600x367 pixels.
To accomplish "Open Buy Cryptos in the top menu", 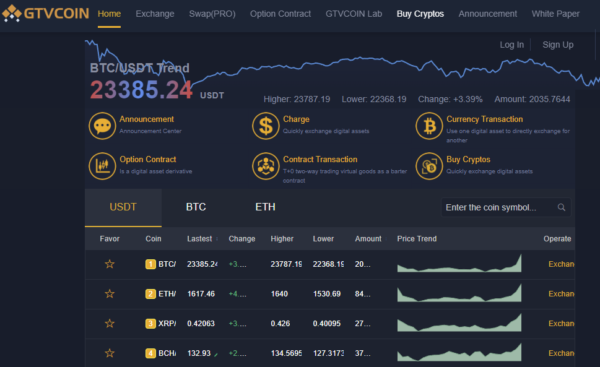I will [x=420, y=14].
